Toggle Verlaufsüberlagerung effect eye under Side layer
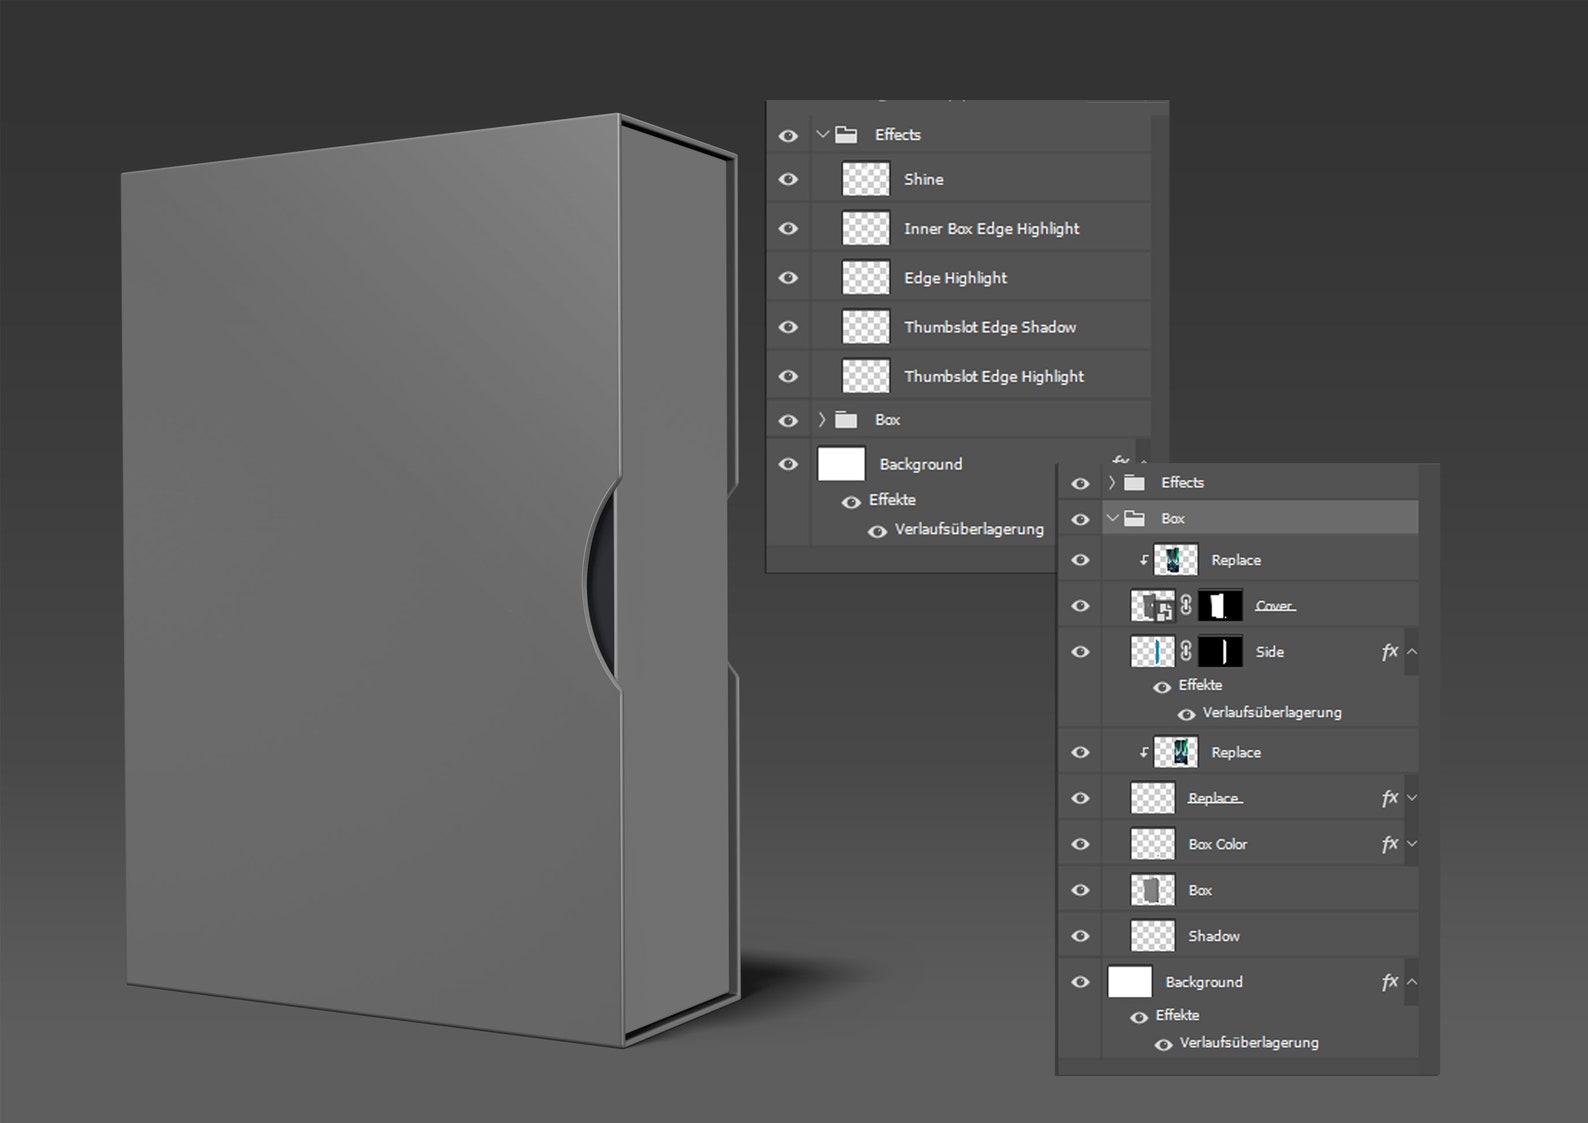 1186,714
